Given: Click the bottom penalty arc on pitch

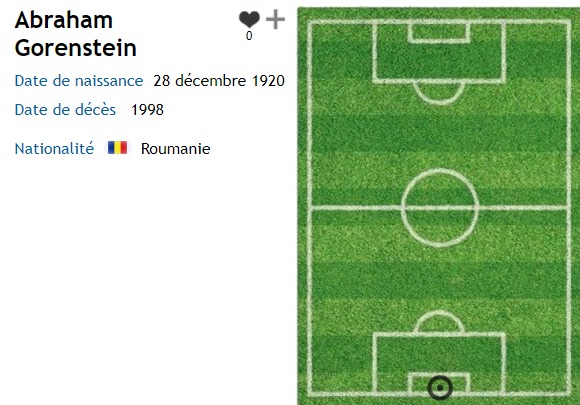Looking at the screenshot, I should pyautogui.click(x=439, y=321).
